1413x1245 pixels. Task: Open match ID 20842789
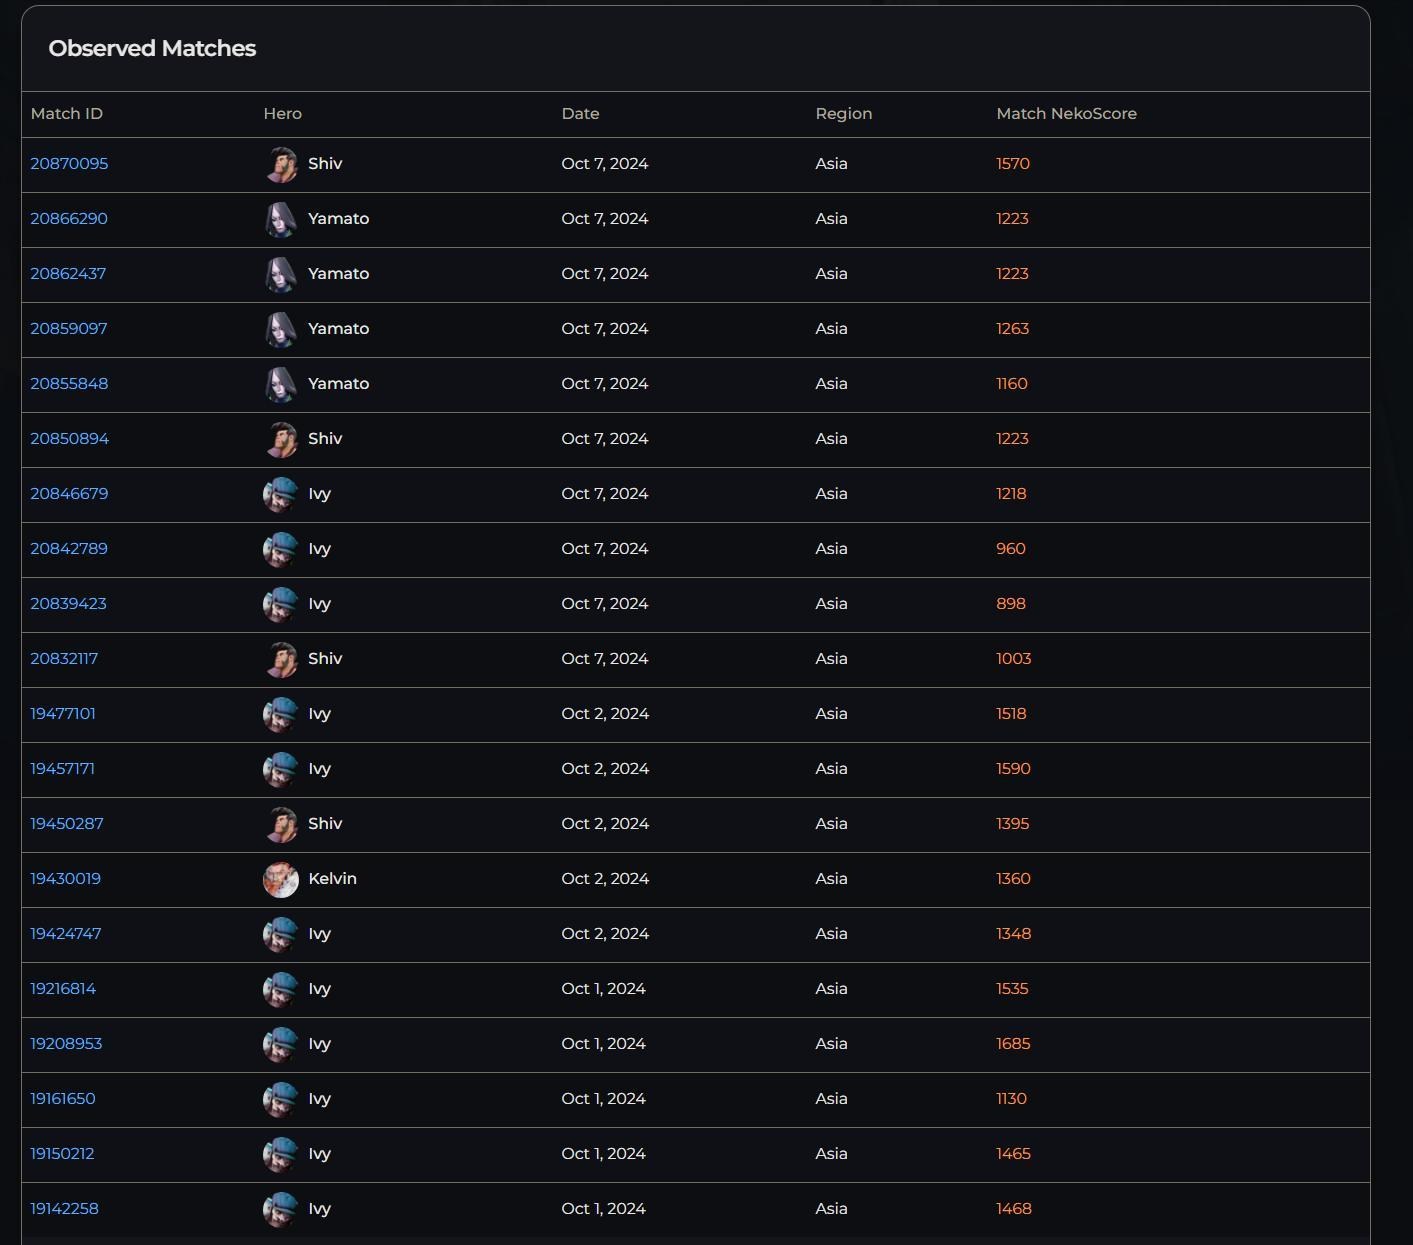click(69, 549)
